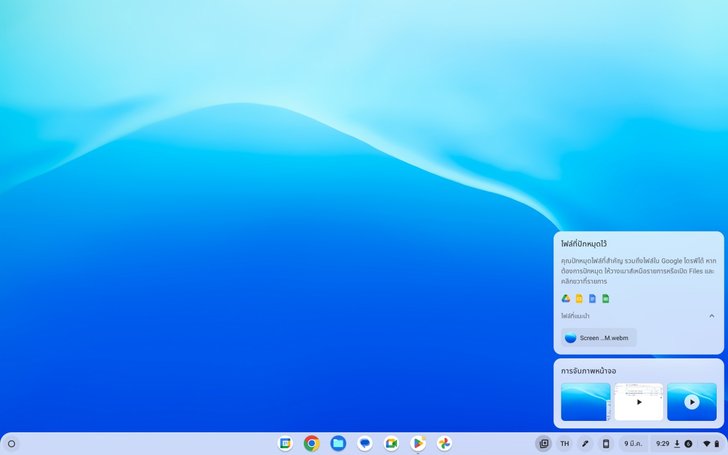Click the Google Drive icon in pinned files
The image size is (728, 455).
pyautogui.click(x=566, y=299)
